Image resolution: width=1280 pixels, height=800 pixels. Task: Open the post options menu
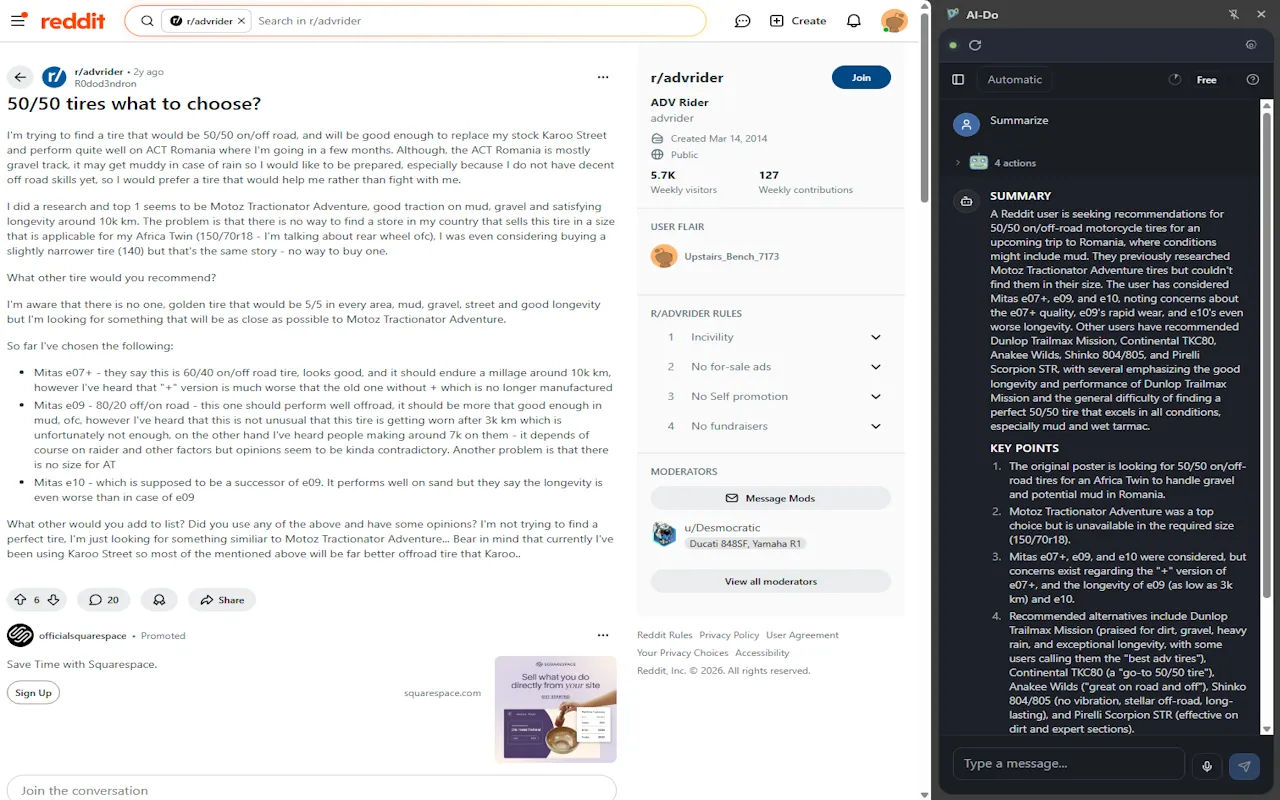point(603,76)
